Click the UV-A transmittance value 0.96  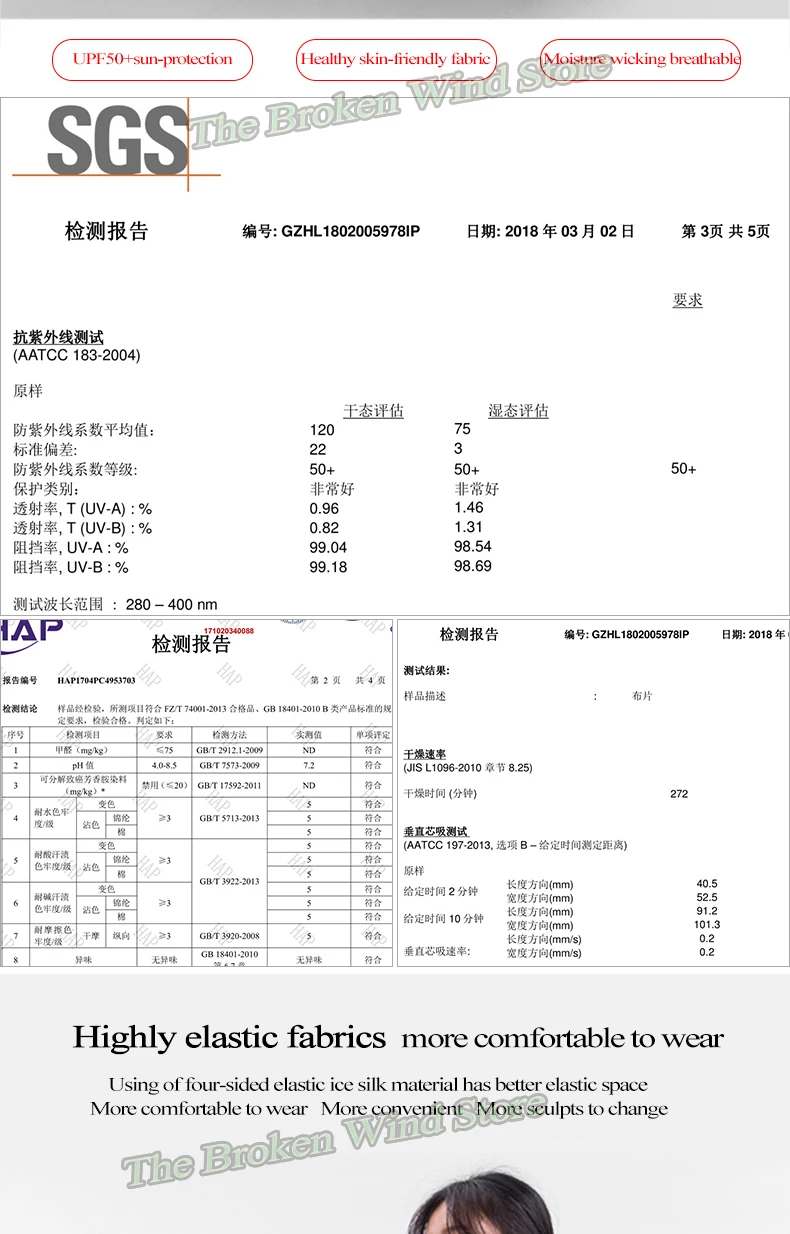click(x=324, y=508)
